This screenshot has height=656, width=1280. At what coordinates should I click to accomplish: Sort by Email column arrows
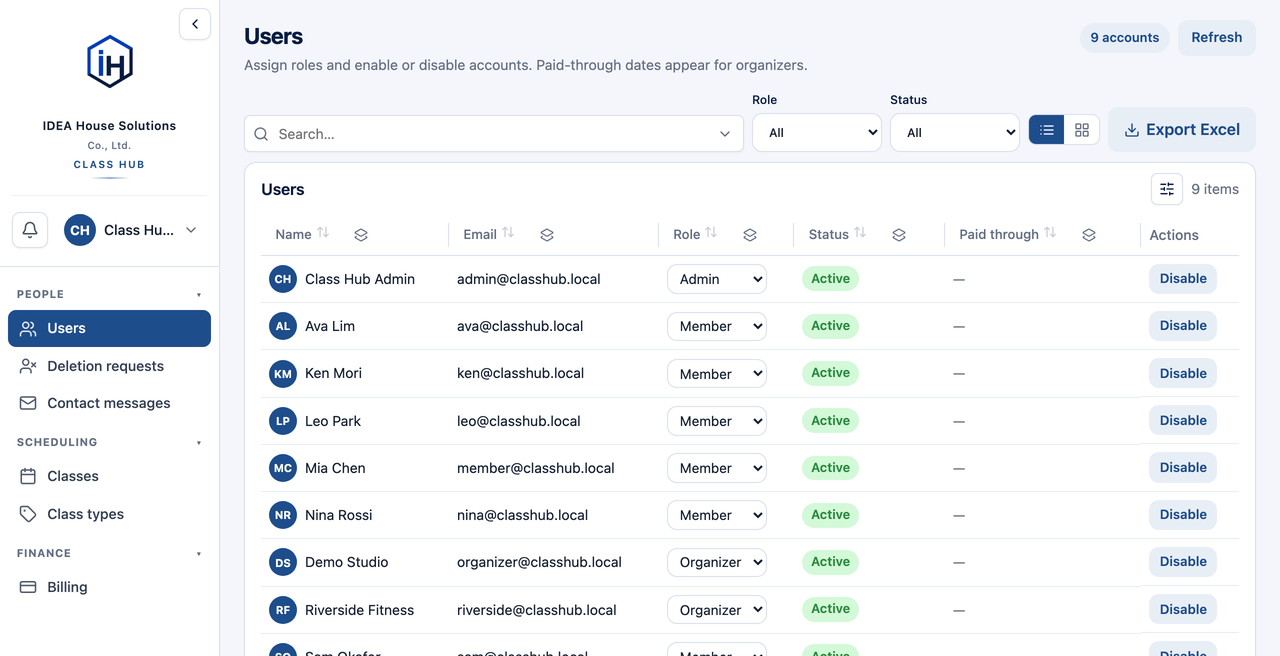coord(508,233)
